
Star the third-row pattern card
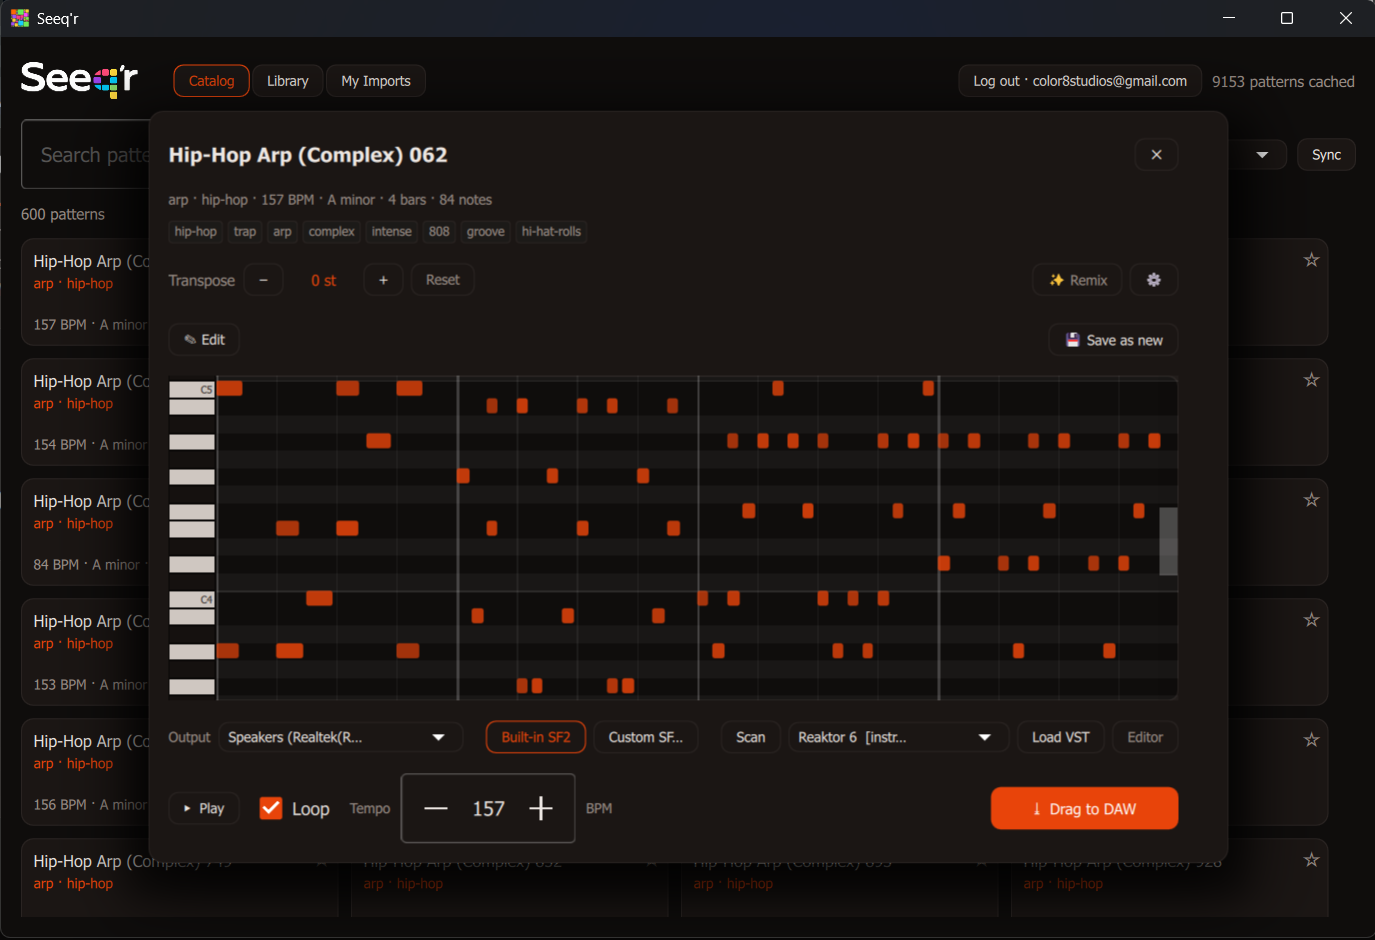[1311, 500]
